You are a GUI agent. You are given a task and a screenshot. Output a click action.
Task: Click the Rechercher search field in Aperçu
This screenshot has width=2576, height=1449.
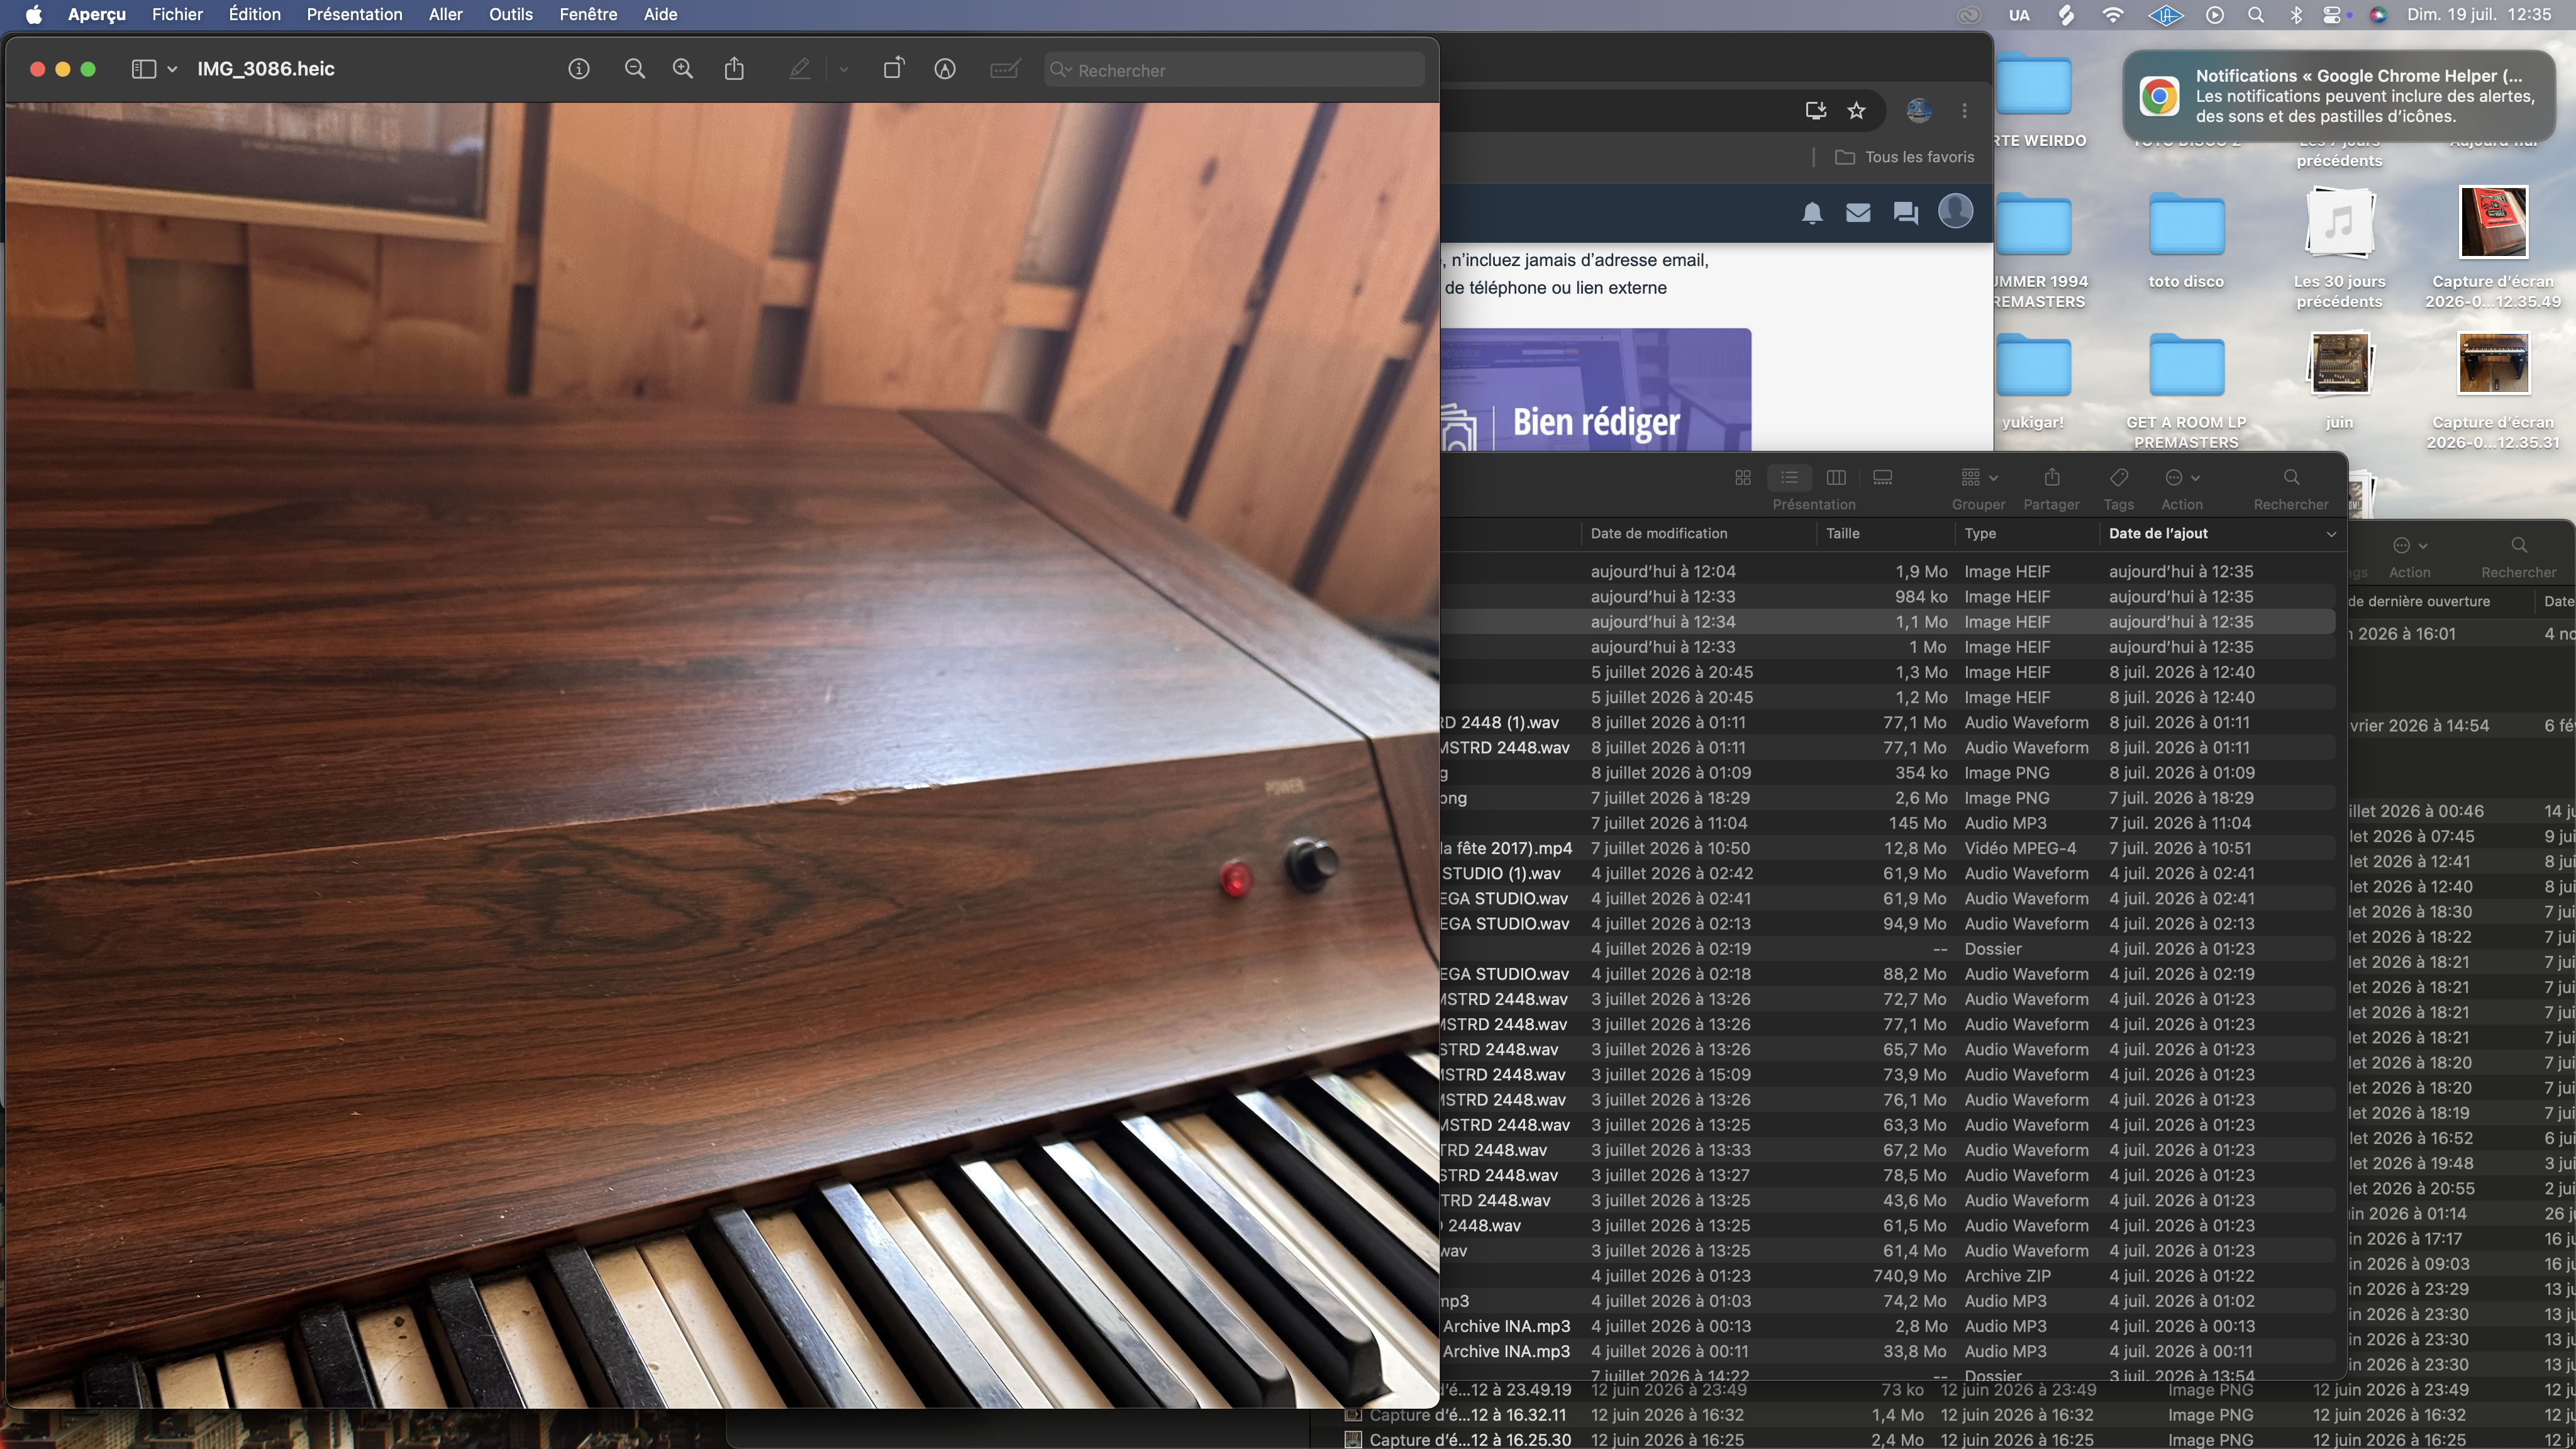coord(1234,70)
